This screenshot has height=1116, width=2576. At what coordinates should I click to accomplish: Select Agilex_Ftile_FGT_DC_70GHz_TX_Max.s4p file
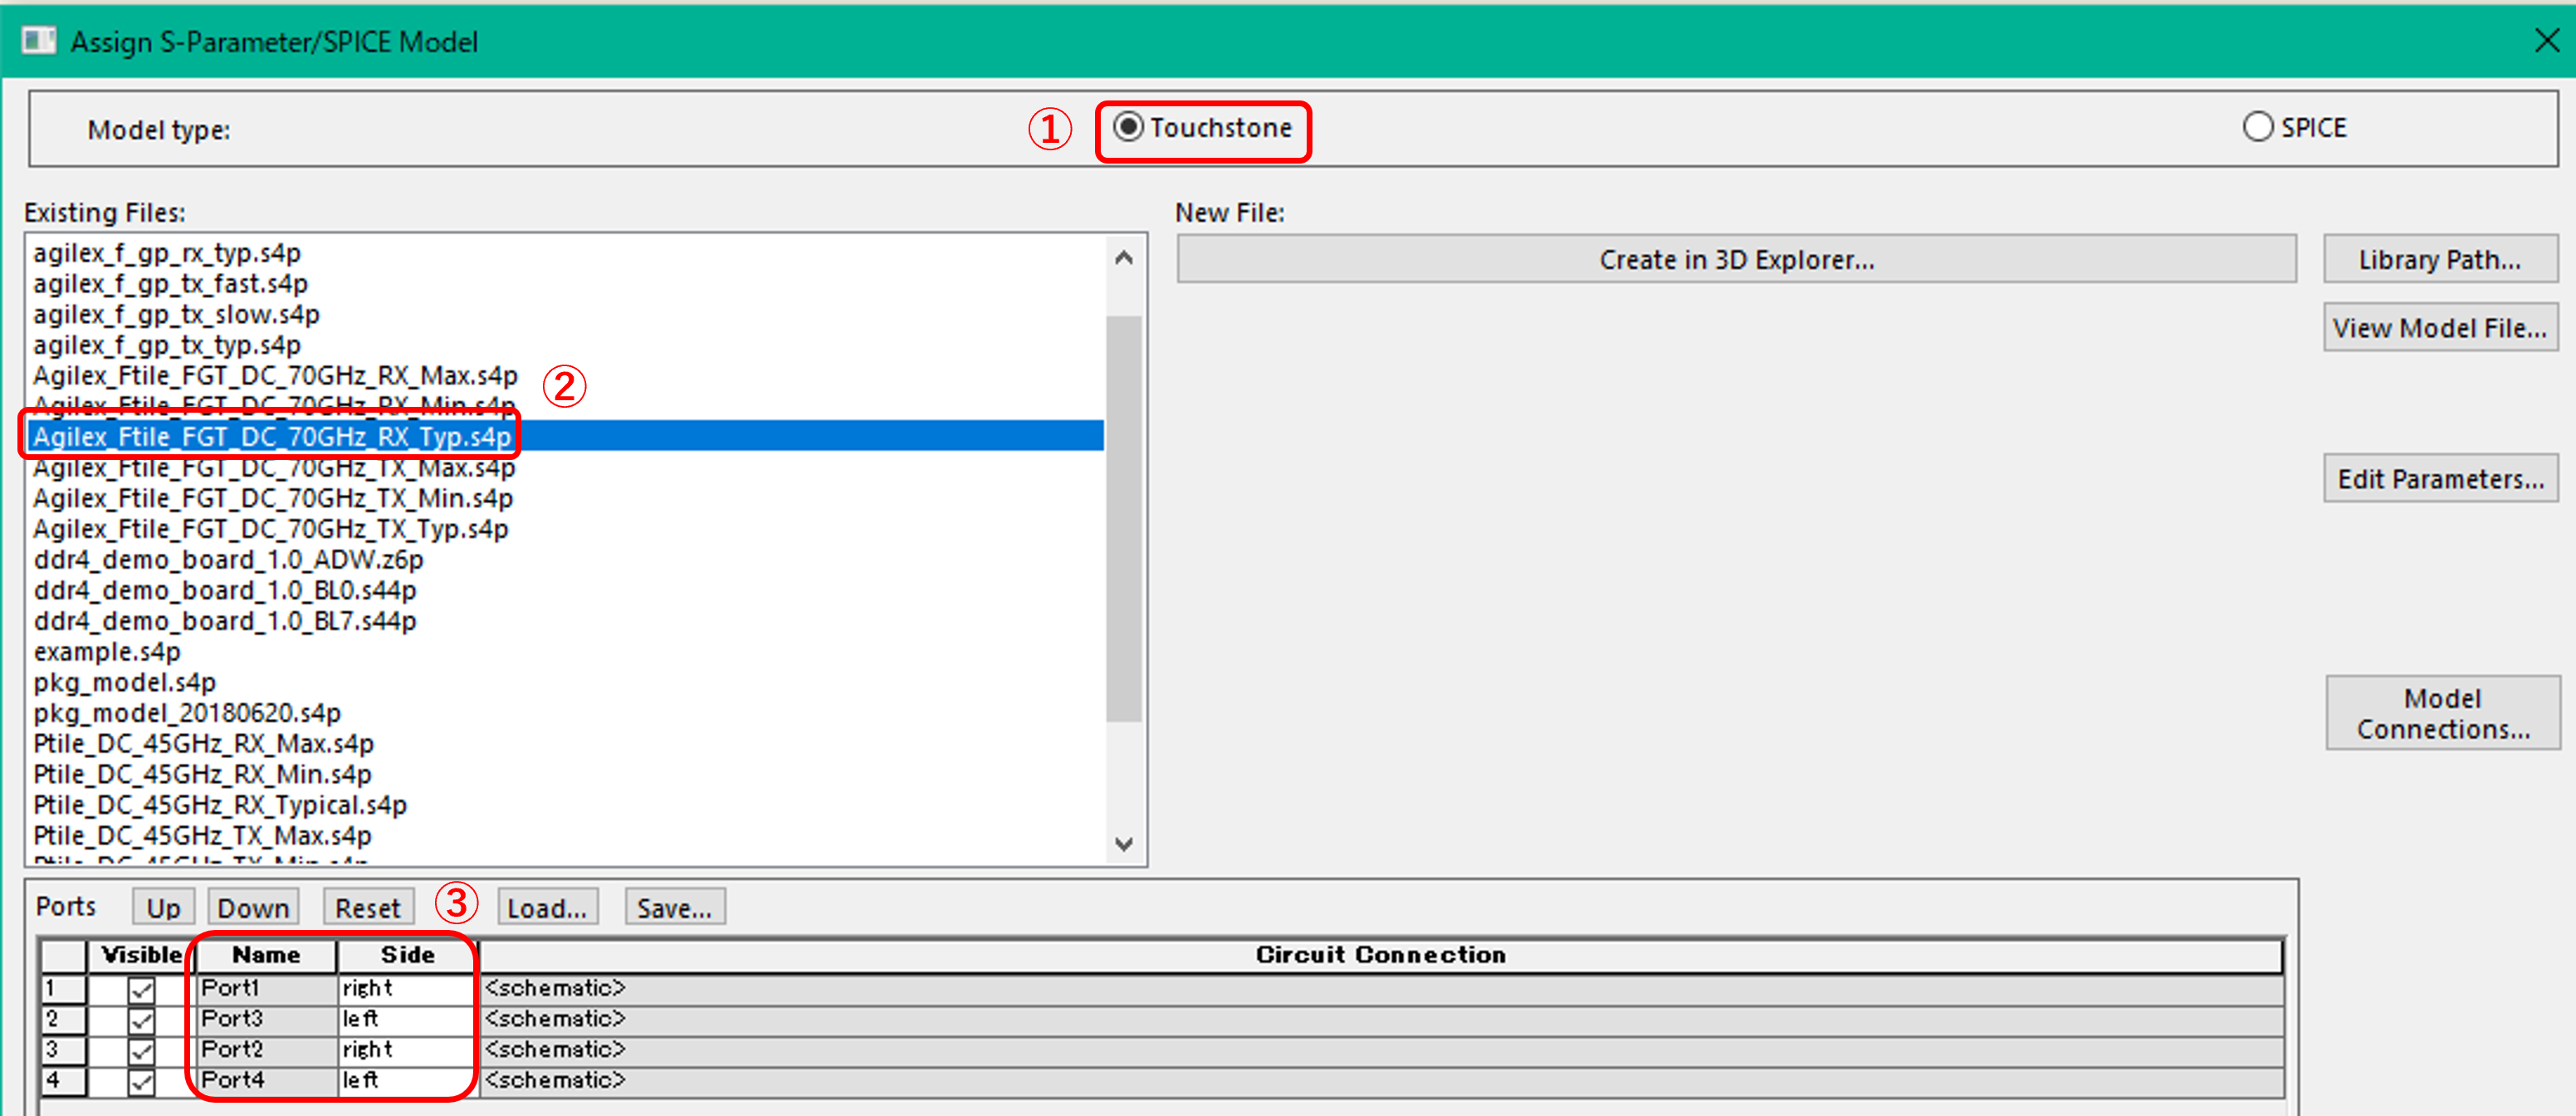click(274, 468)
